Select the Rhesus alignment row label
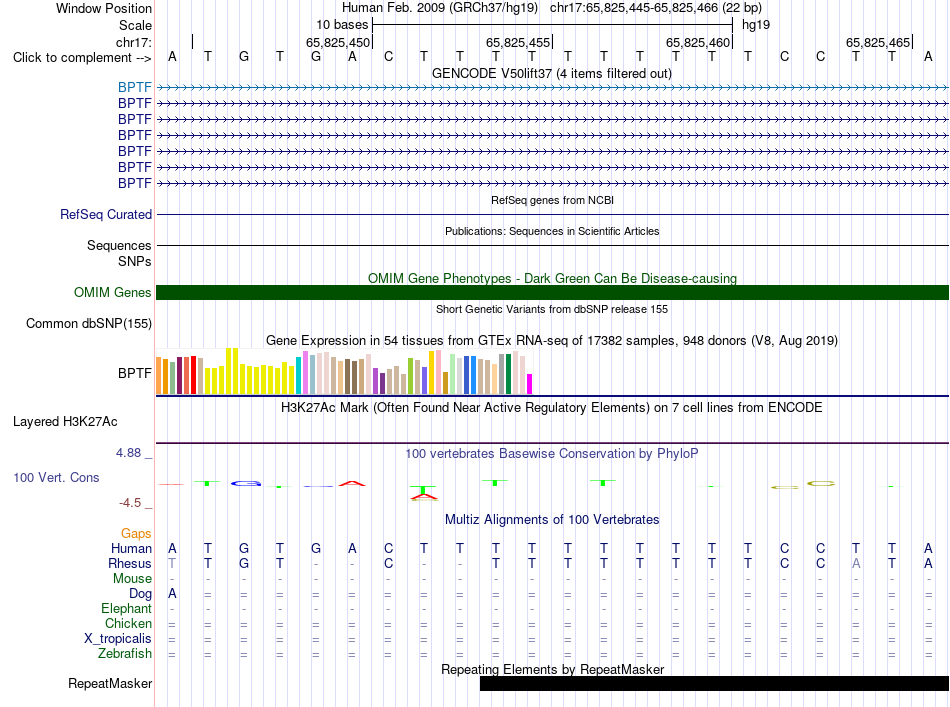The height and width of the screenshot is (707, 950). click(130, 563)
